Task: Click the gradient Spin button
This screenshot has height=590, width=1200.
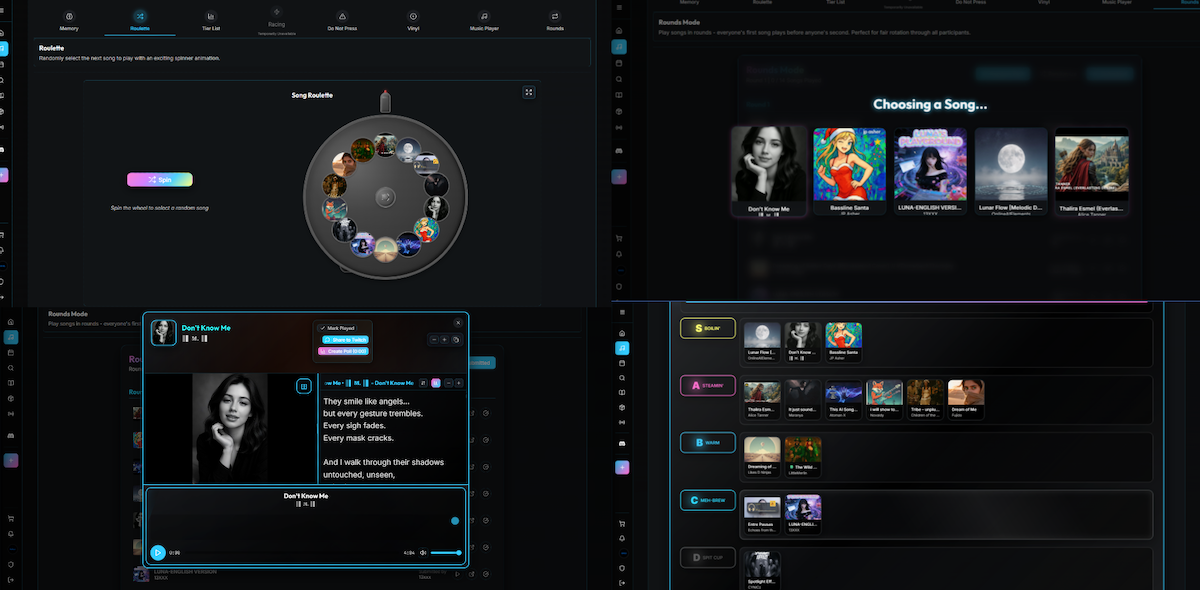Action: tap(159, 180)
